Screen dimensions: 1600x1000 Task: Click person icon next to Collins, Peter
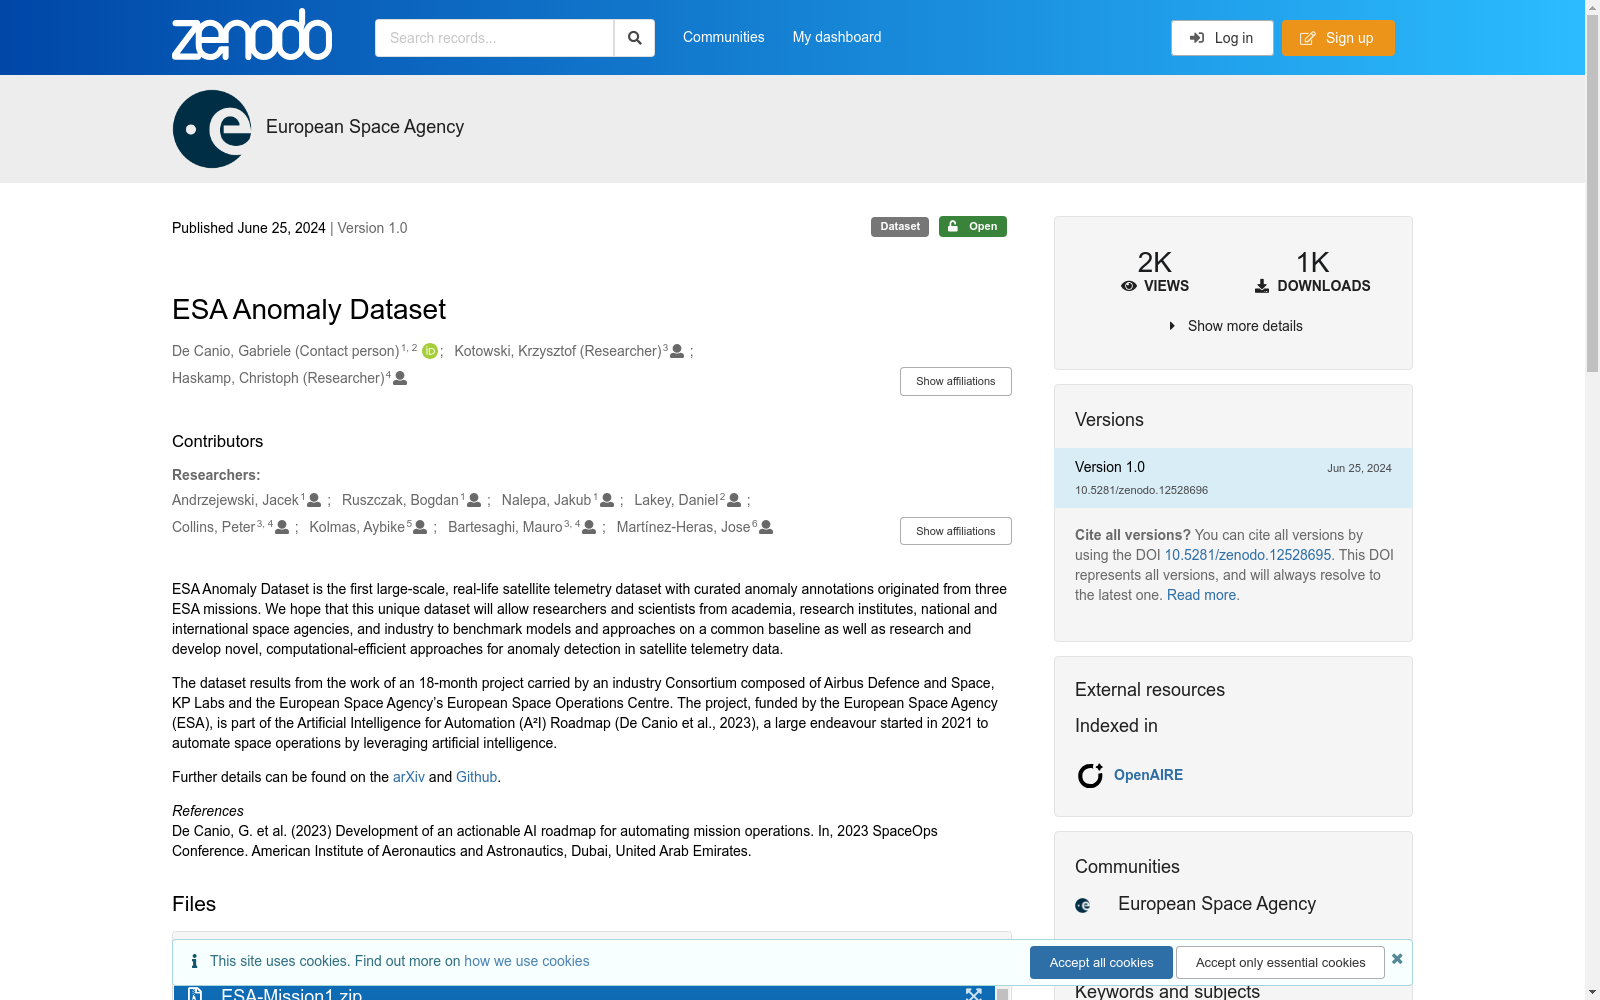282,527
